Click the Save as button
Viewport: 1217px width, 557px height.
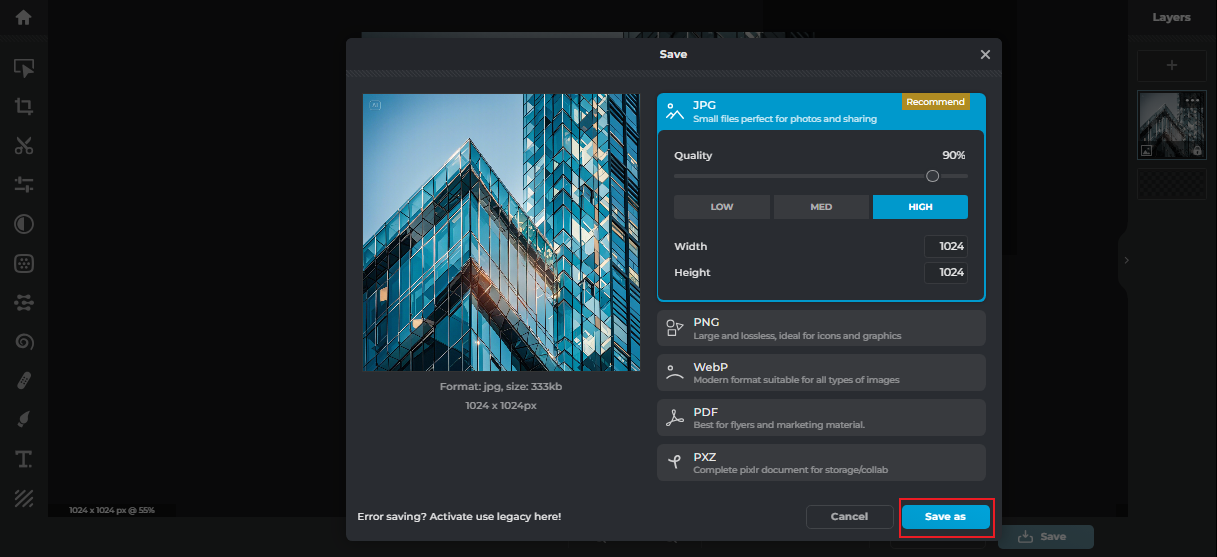[x=945, y=517]
